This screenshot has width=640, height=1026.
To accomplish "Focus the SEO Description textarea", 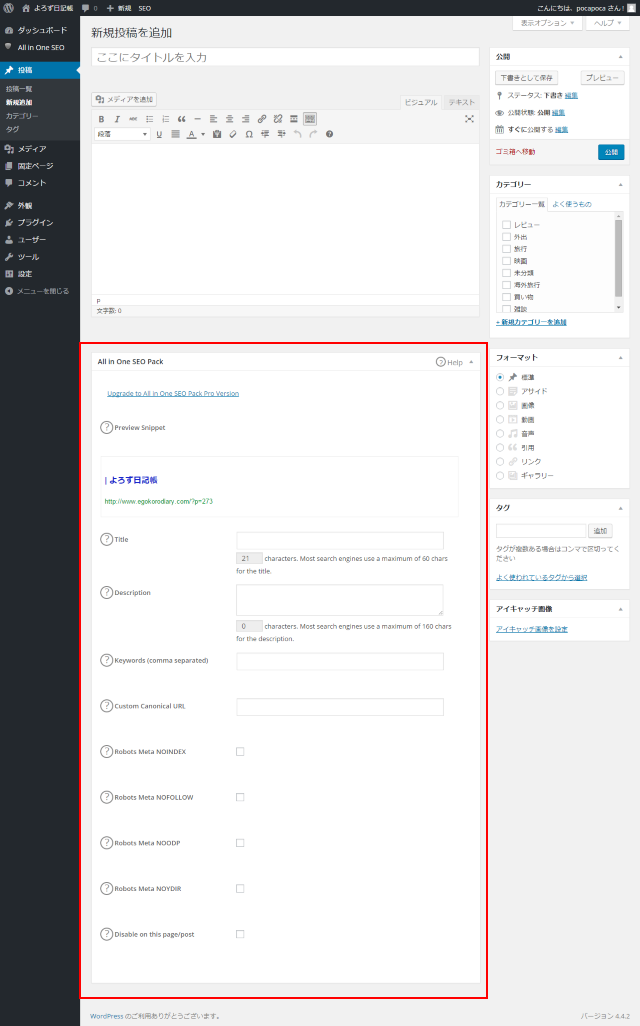I will pyautogui.click(x=340, y=600).
